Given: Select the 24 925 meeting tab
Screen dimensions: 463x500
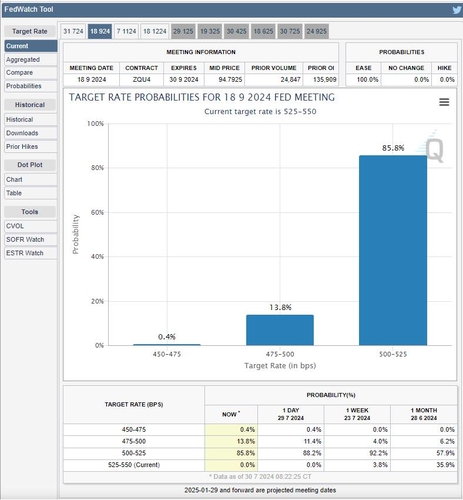Looking at the screenshot, I should tap(317, 31).
